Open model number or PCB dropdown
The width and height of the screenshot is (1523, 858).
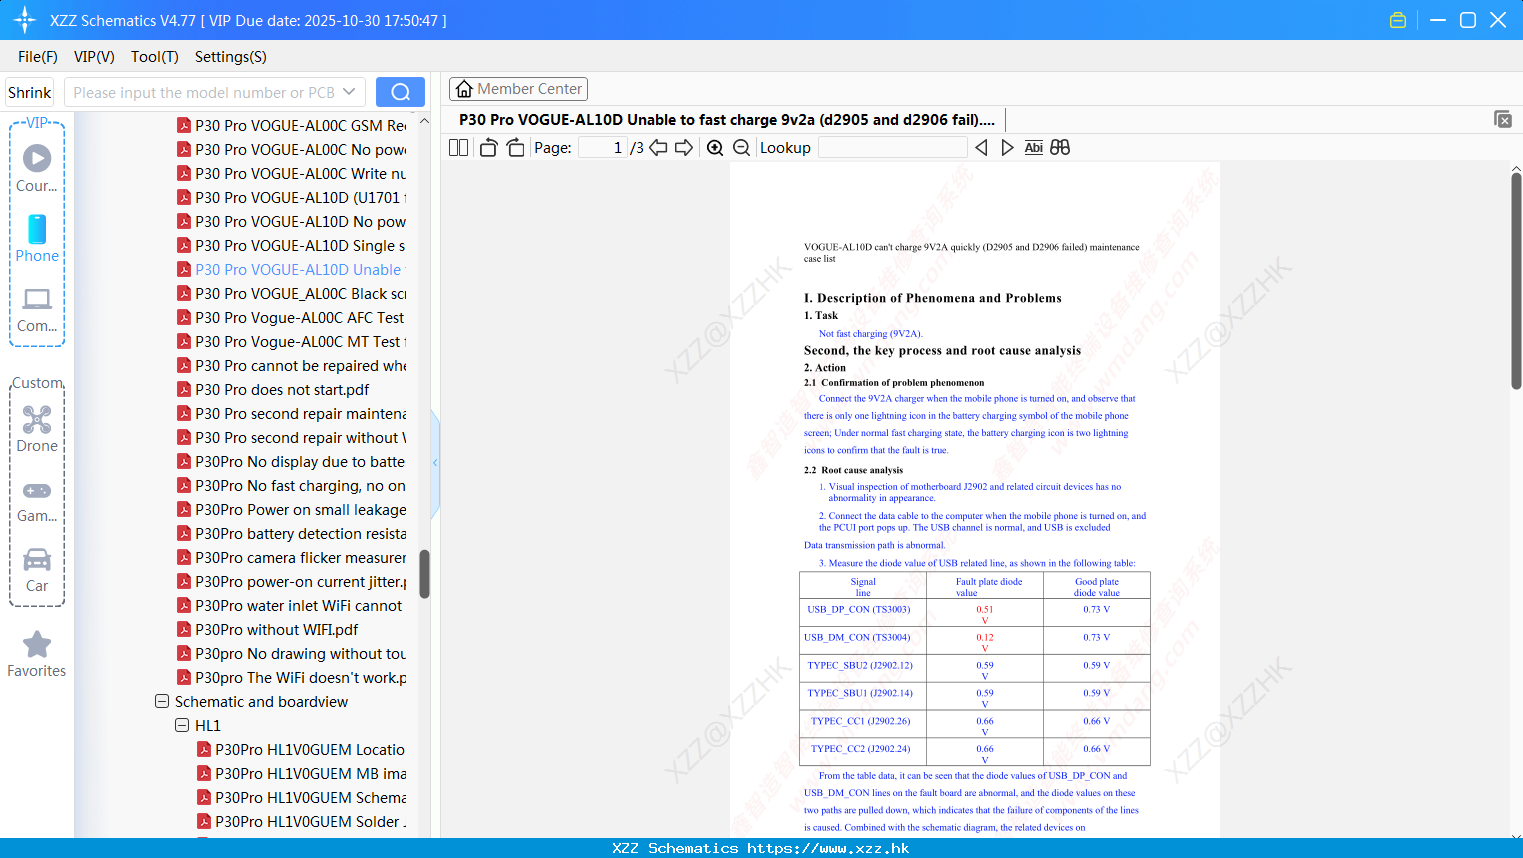point(349,92)
